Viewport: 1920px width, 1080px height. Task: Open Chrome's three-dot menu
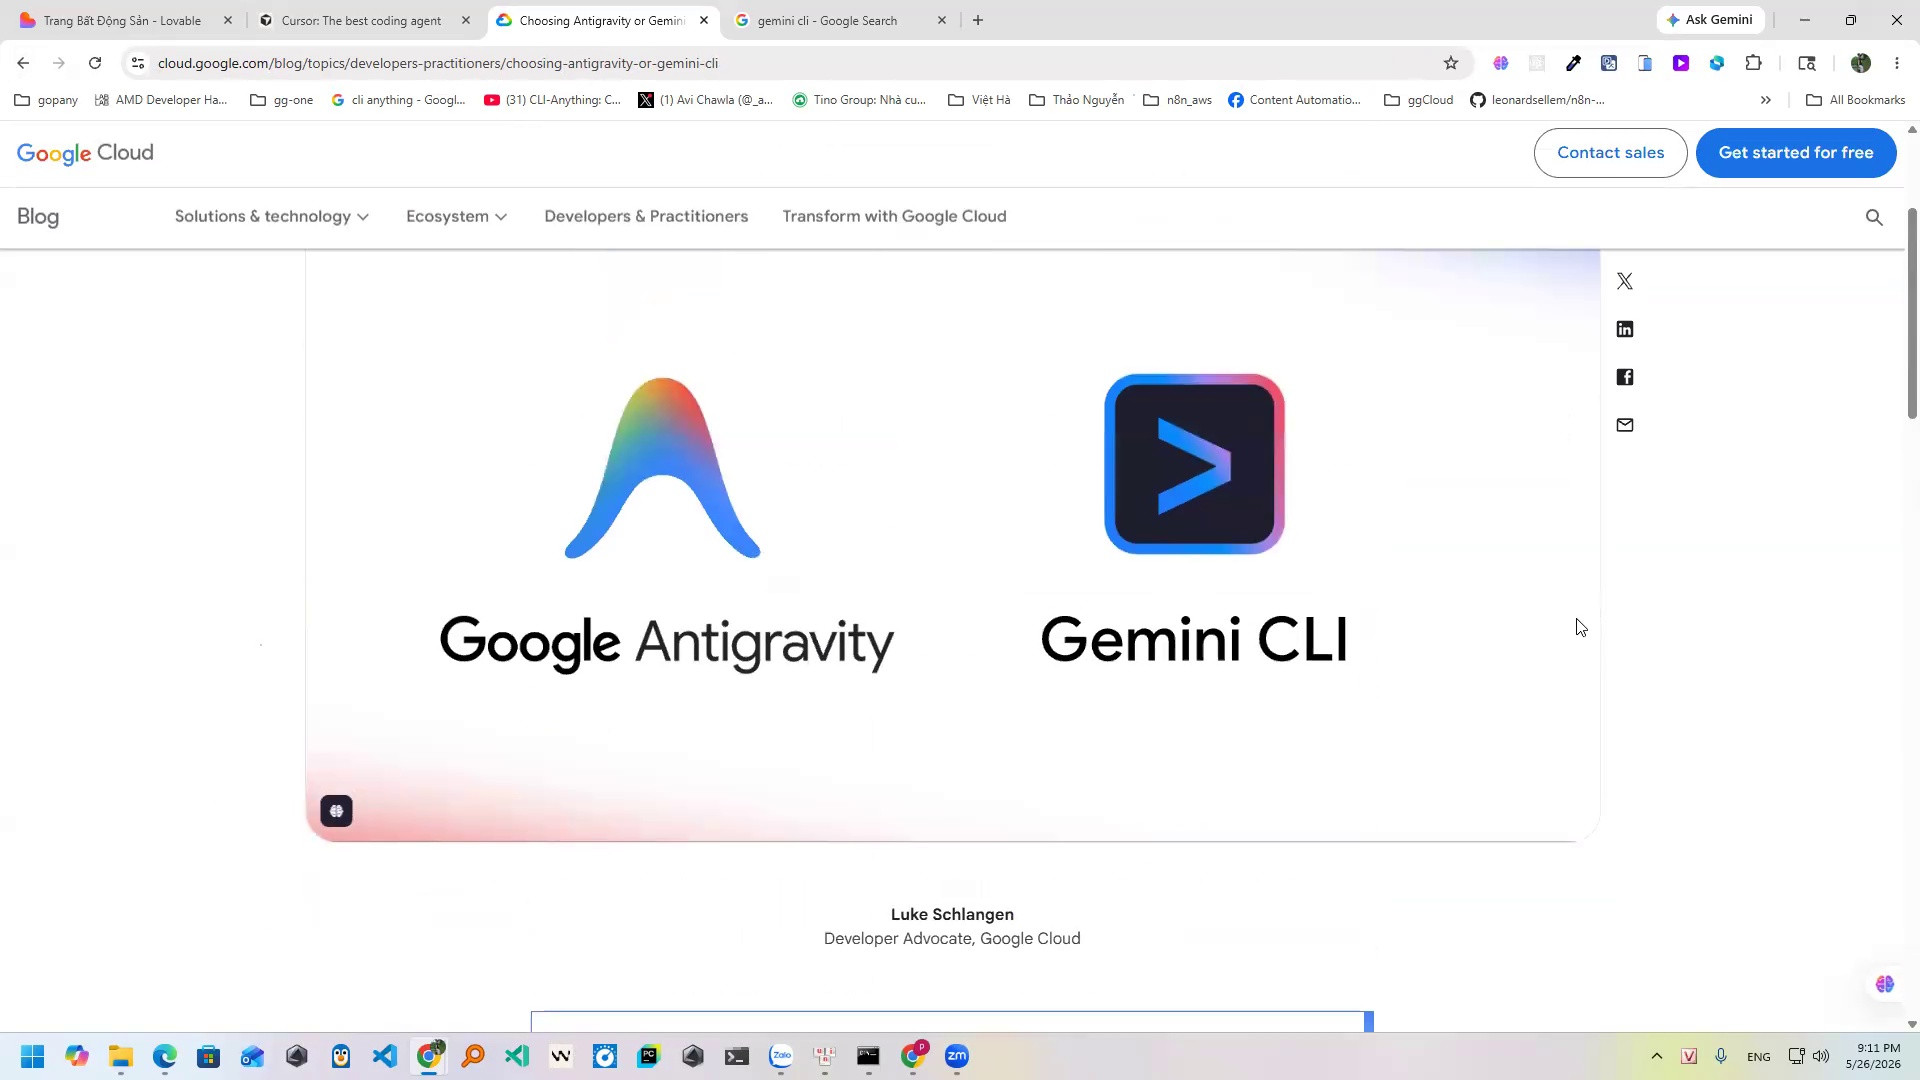pyautogui.click(x=1897, y=63)
